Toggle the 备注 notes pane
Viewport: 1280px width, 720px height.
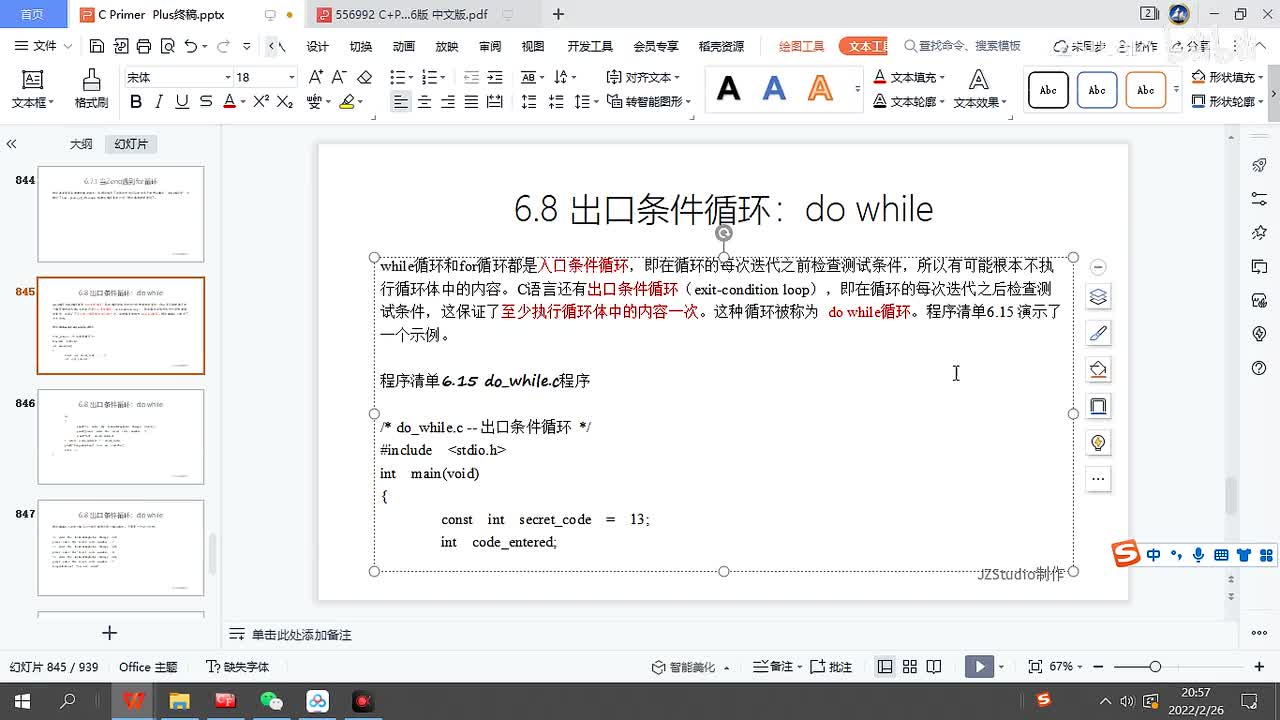[x=776, y=667]
